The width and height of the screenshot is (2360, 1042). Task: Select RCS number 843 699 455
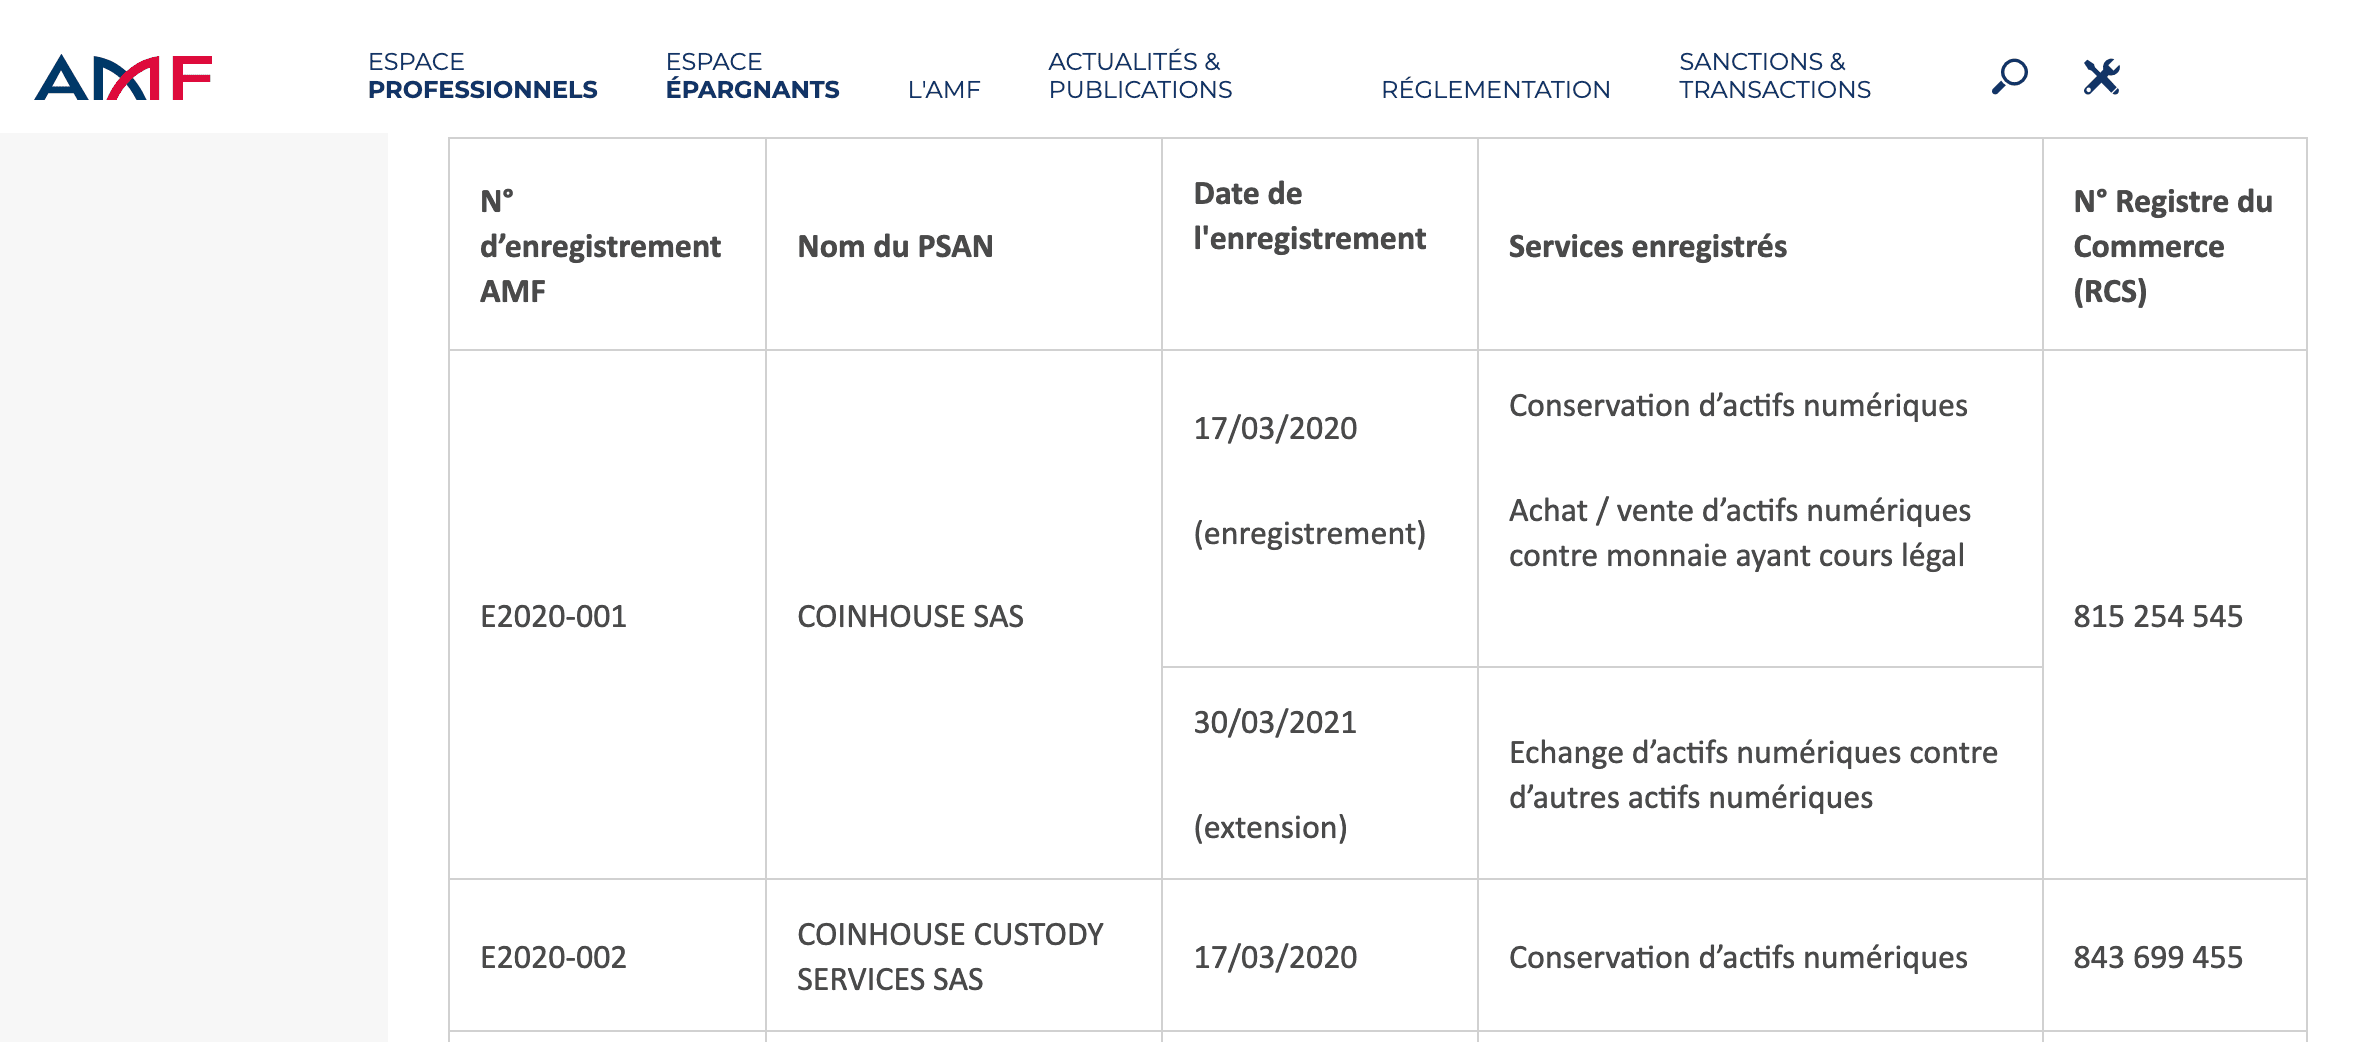point(2157,957)
